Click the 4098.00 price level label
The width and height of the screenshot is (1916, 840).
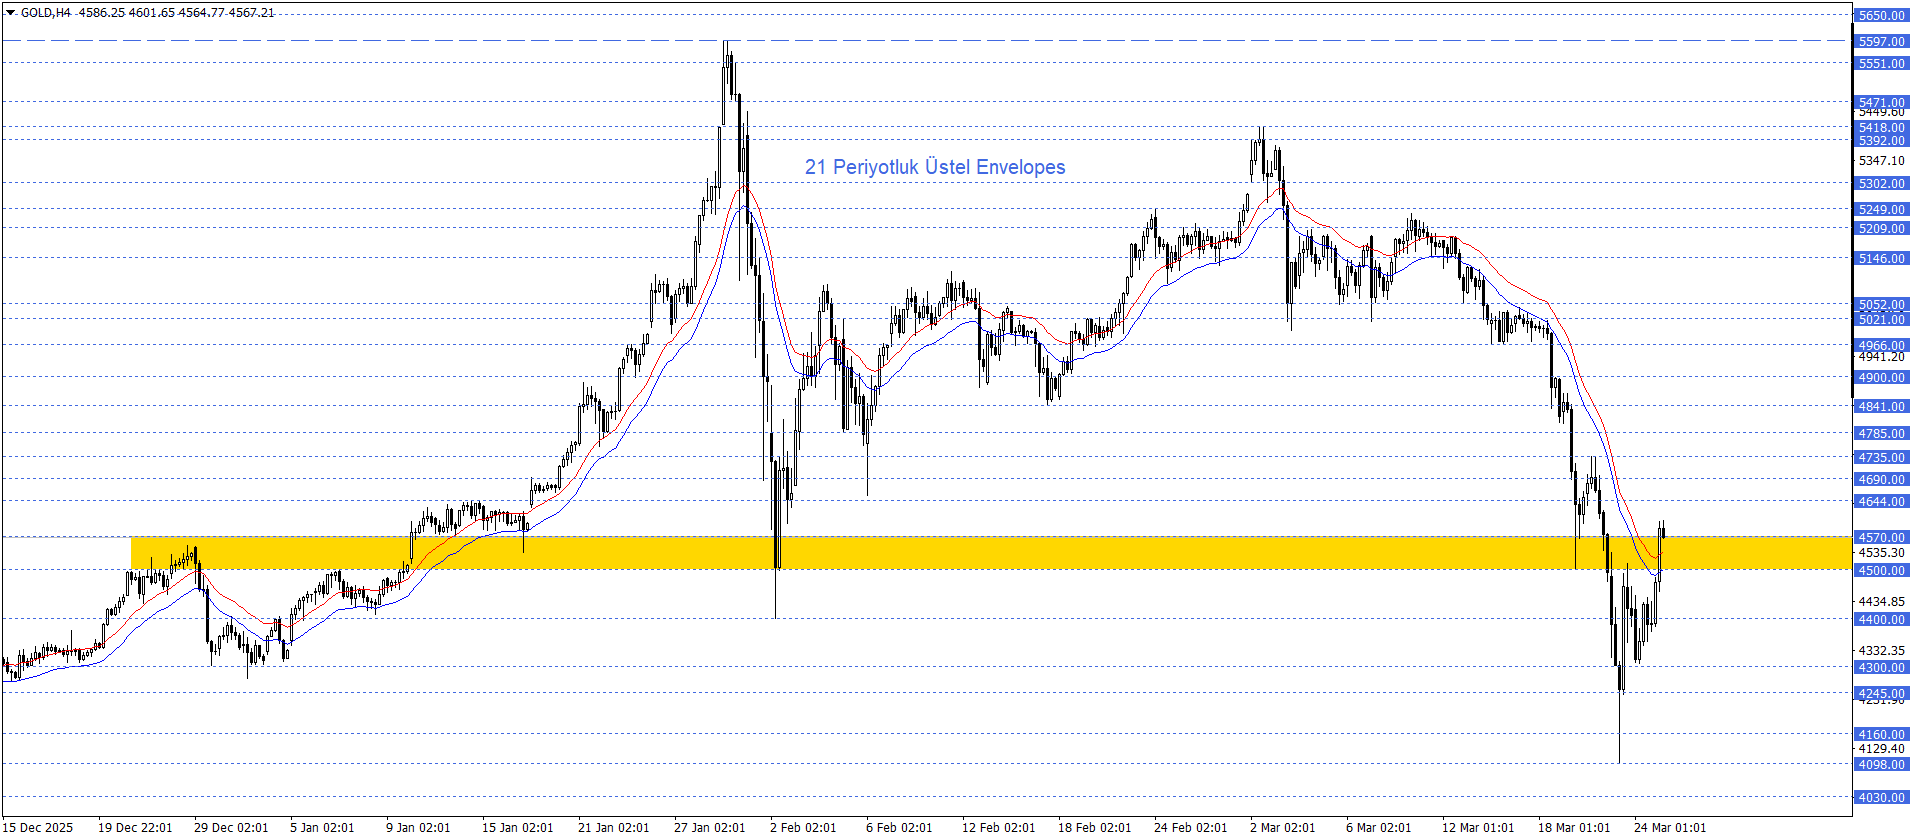(x=1881, y=765)
